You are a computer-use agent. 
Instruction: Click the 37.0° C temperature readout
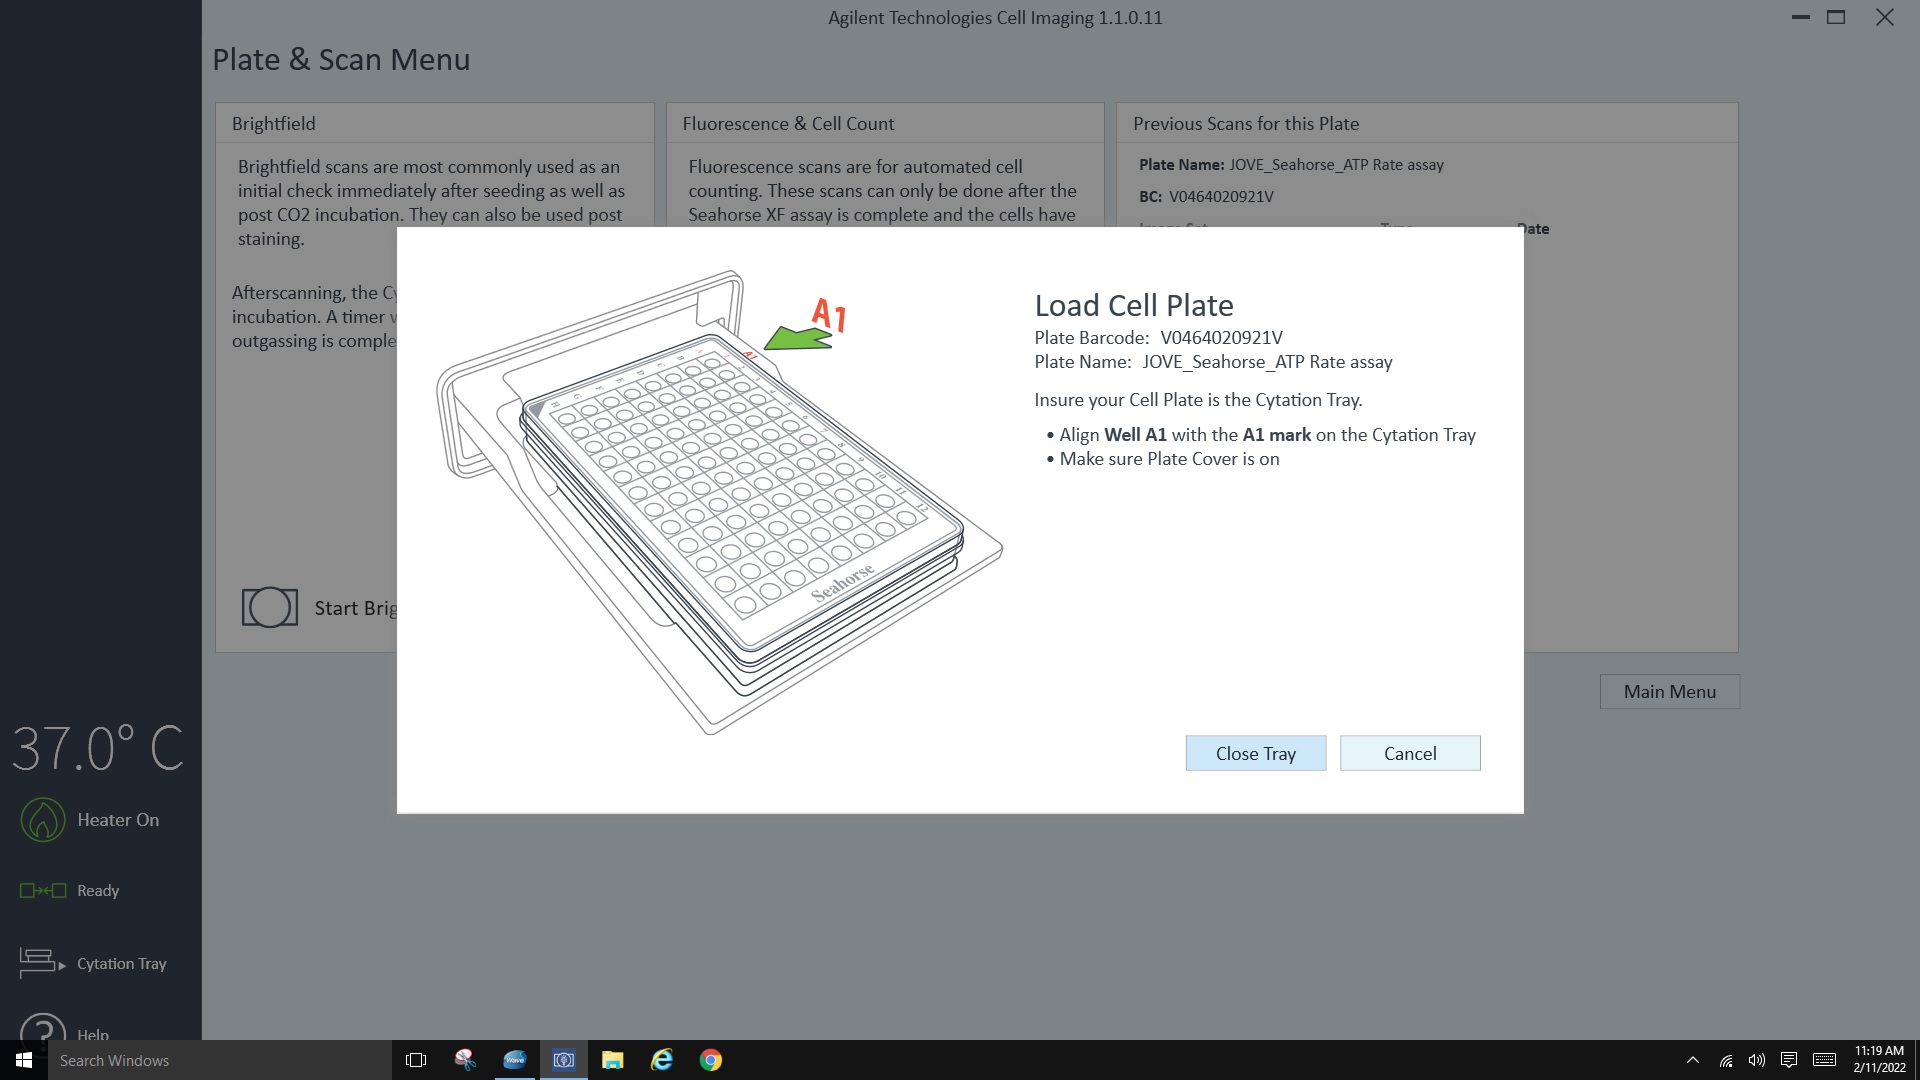point(98,748)
